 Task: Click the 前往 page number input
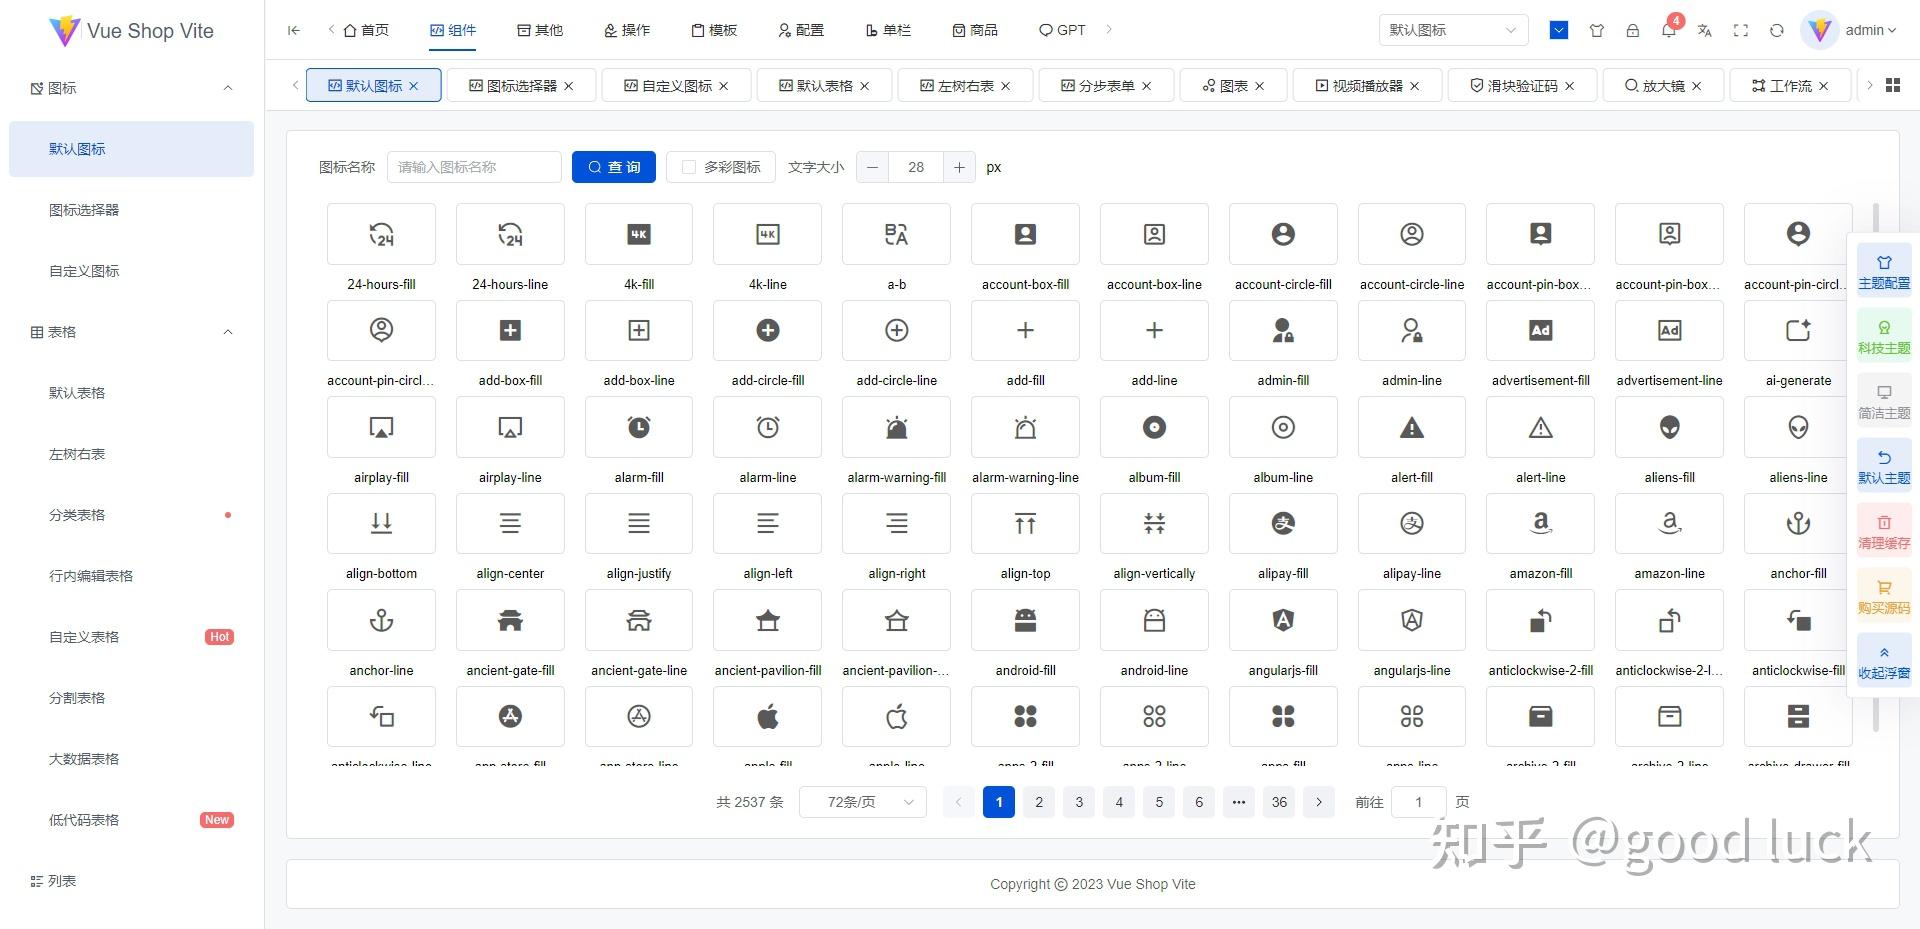[x=1418, y=802]
